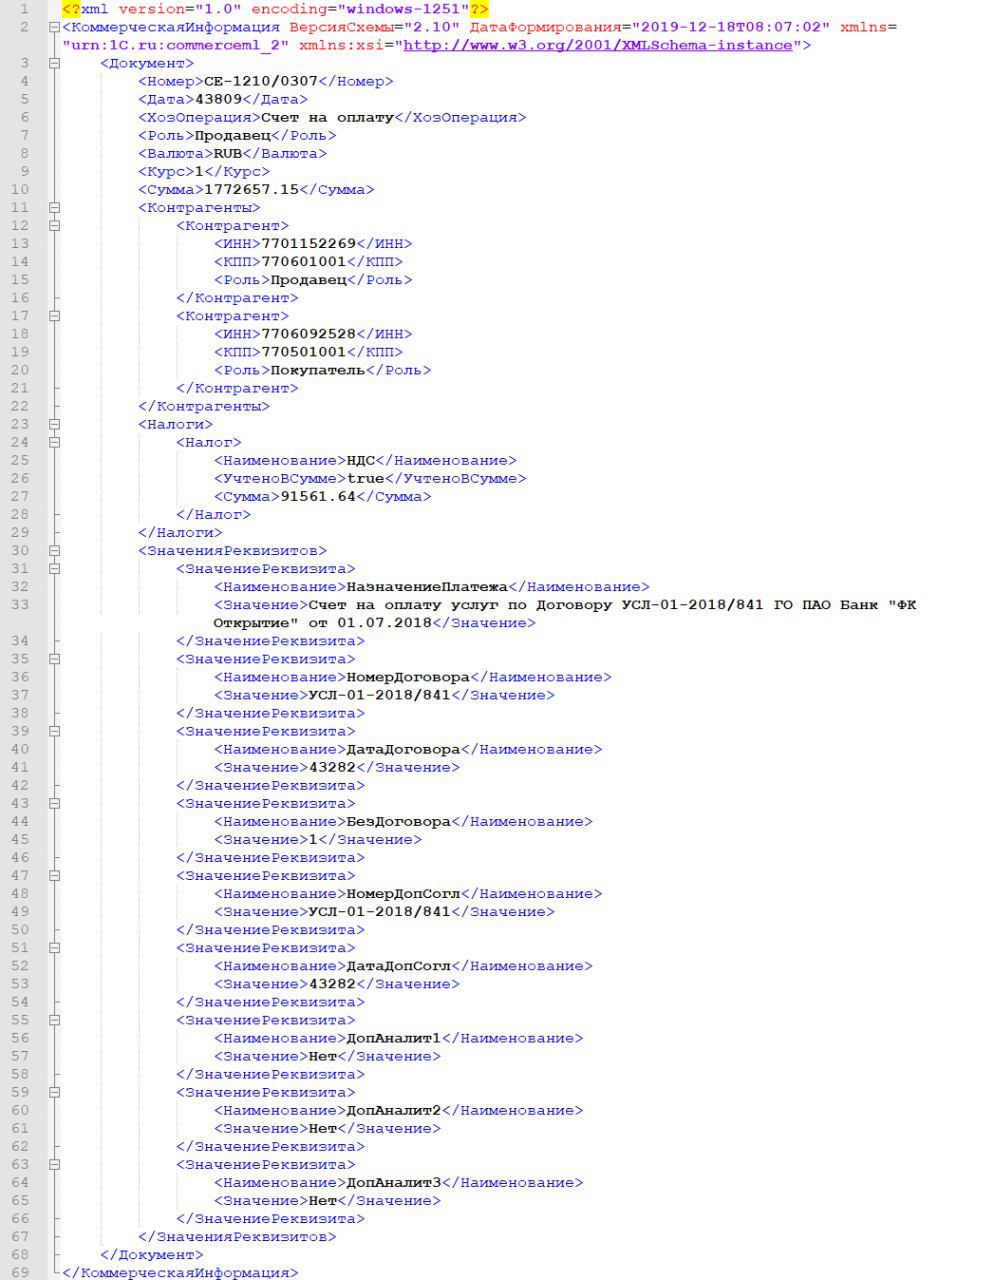Click the НомерДопСогл name text
994x1280 pixels.
click(x=403, y=894)
